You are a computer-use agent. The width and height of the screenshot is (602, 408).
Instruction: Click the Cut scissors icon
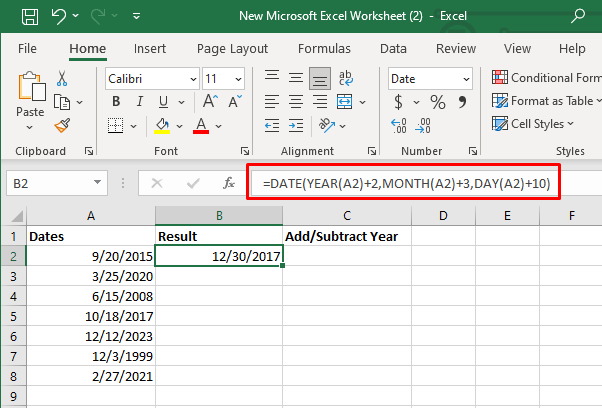[62, 78]
